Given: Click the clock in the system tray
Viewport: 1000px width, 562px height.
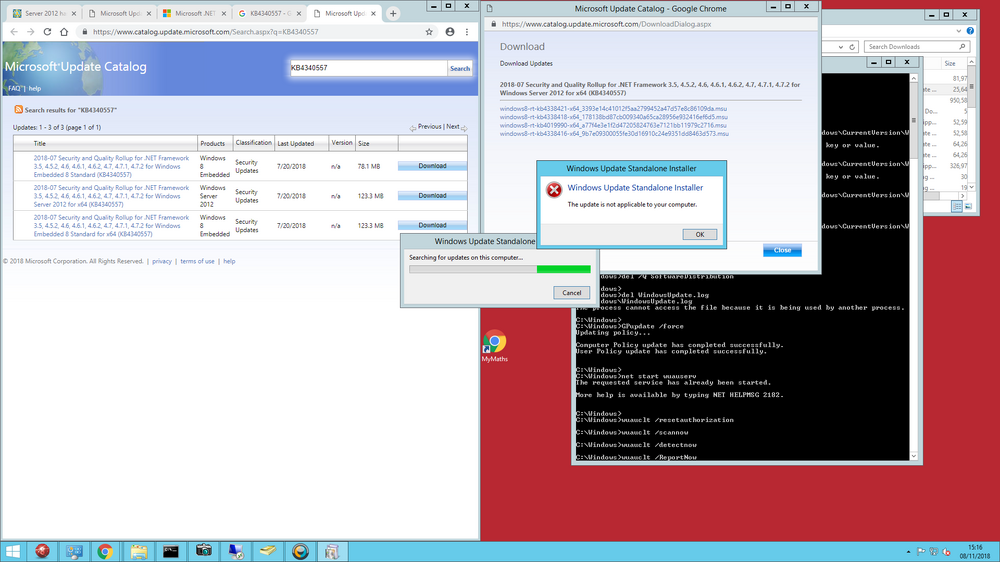Looking at the screenshot, I should click(x=975, y=552).
